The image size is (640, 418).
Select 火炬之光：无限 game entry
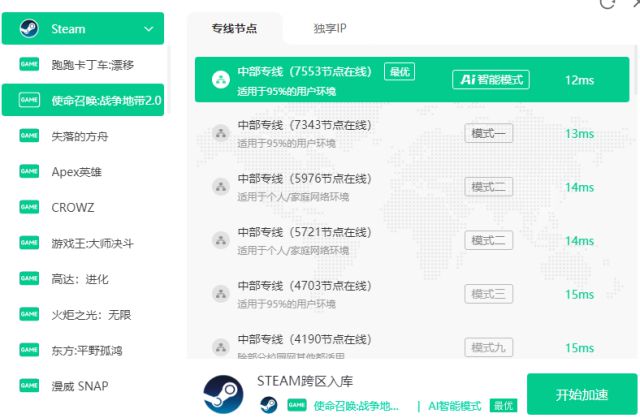pos(83,314)
